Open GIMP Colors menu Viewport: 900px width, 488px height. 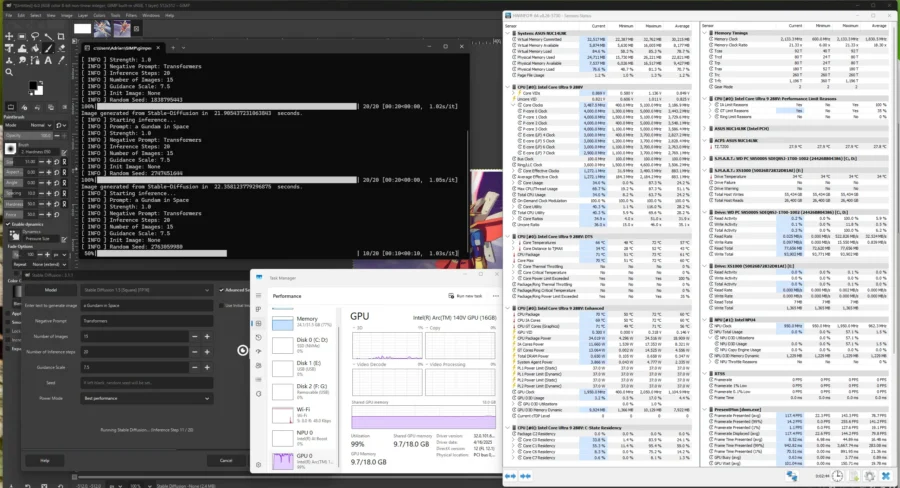(x=99, y=16)
